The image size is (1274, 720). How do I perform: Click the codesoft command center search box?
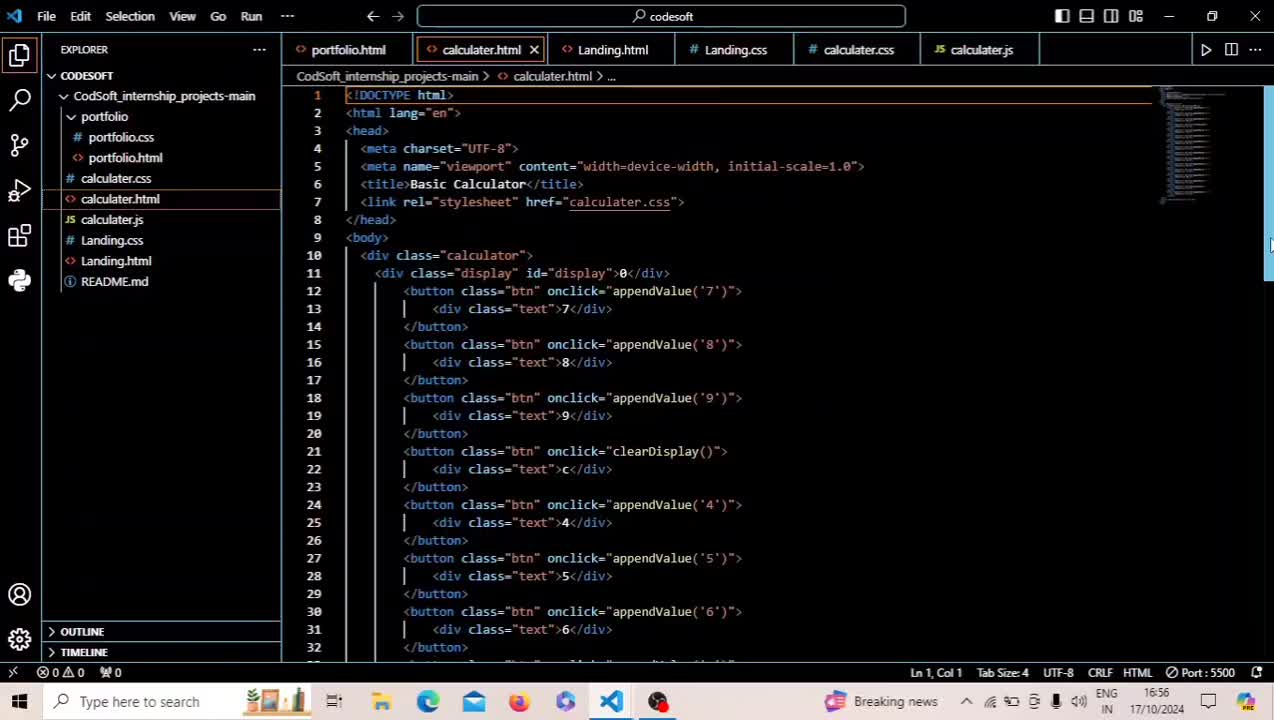661,16
